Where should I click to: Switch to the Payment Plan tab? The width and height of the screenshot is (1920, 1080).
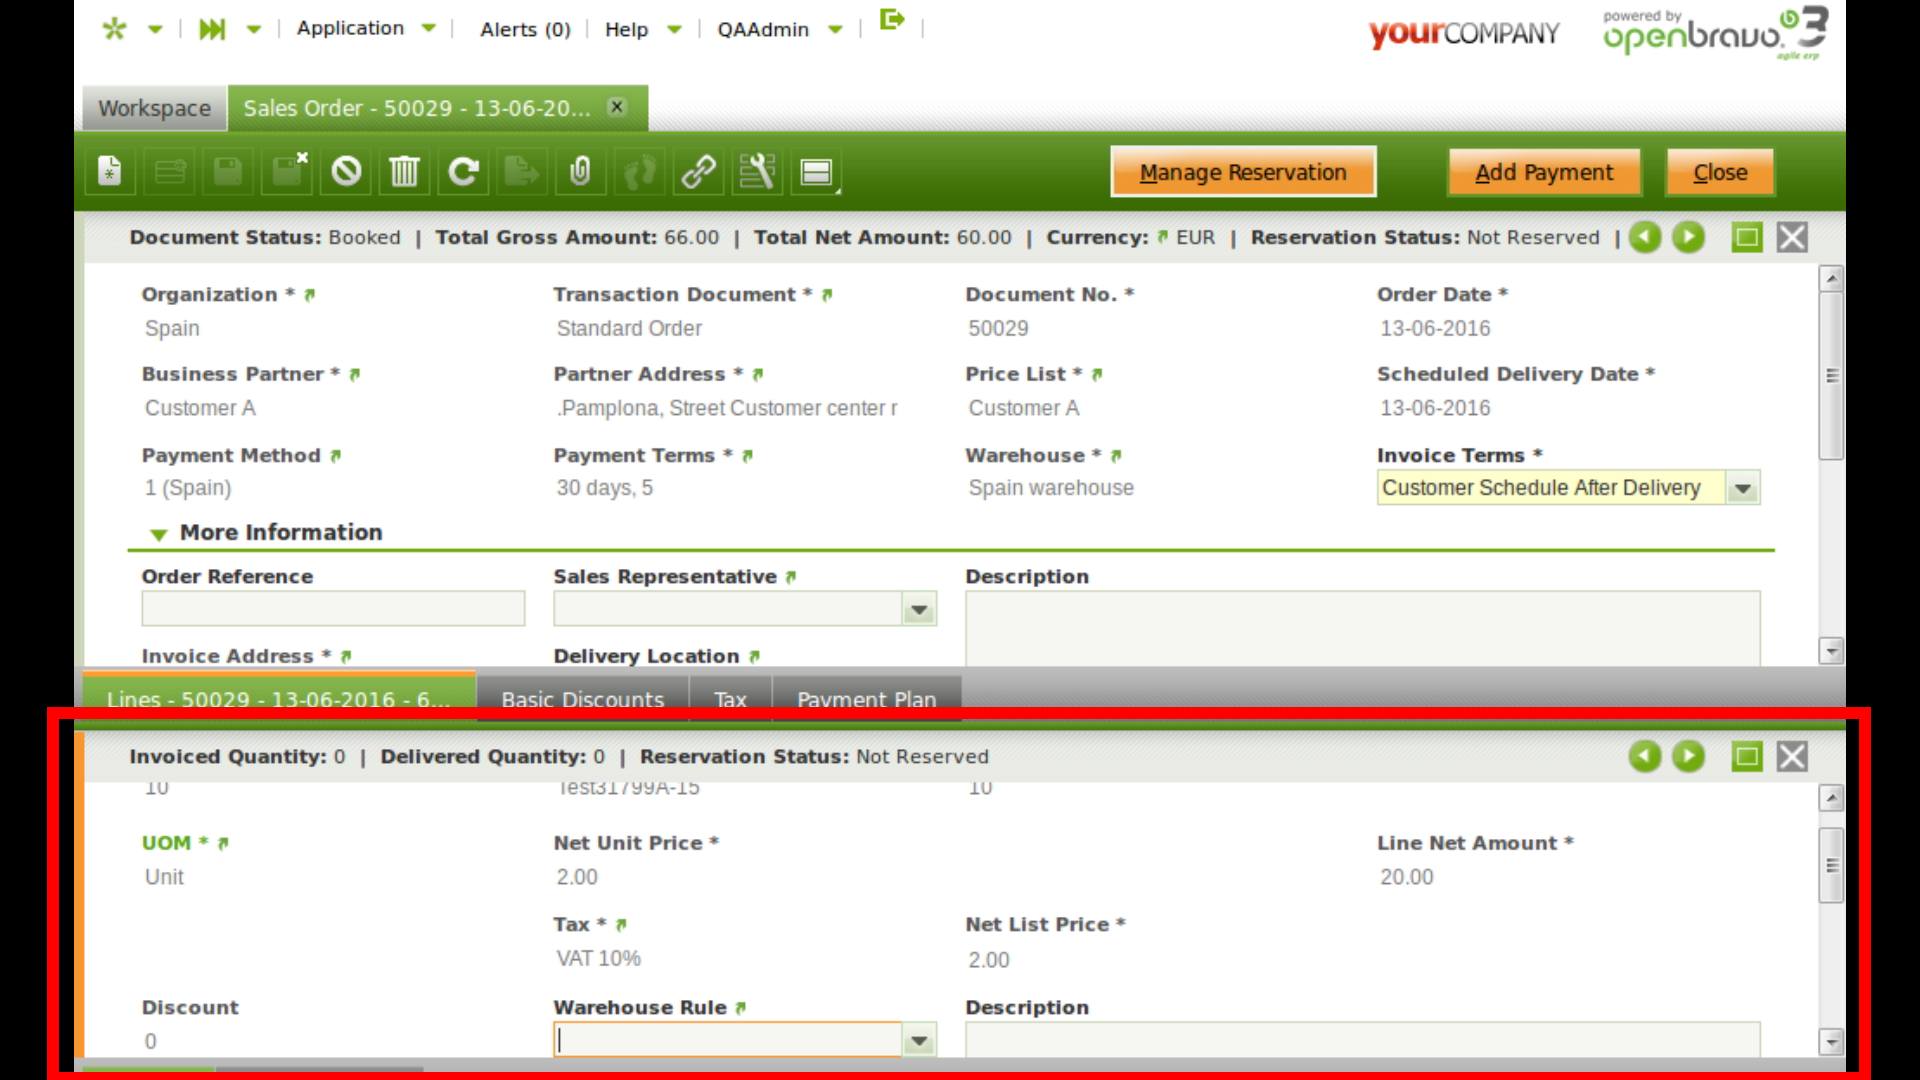(866, 699)
